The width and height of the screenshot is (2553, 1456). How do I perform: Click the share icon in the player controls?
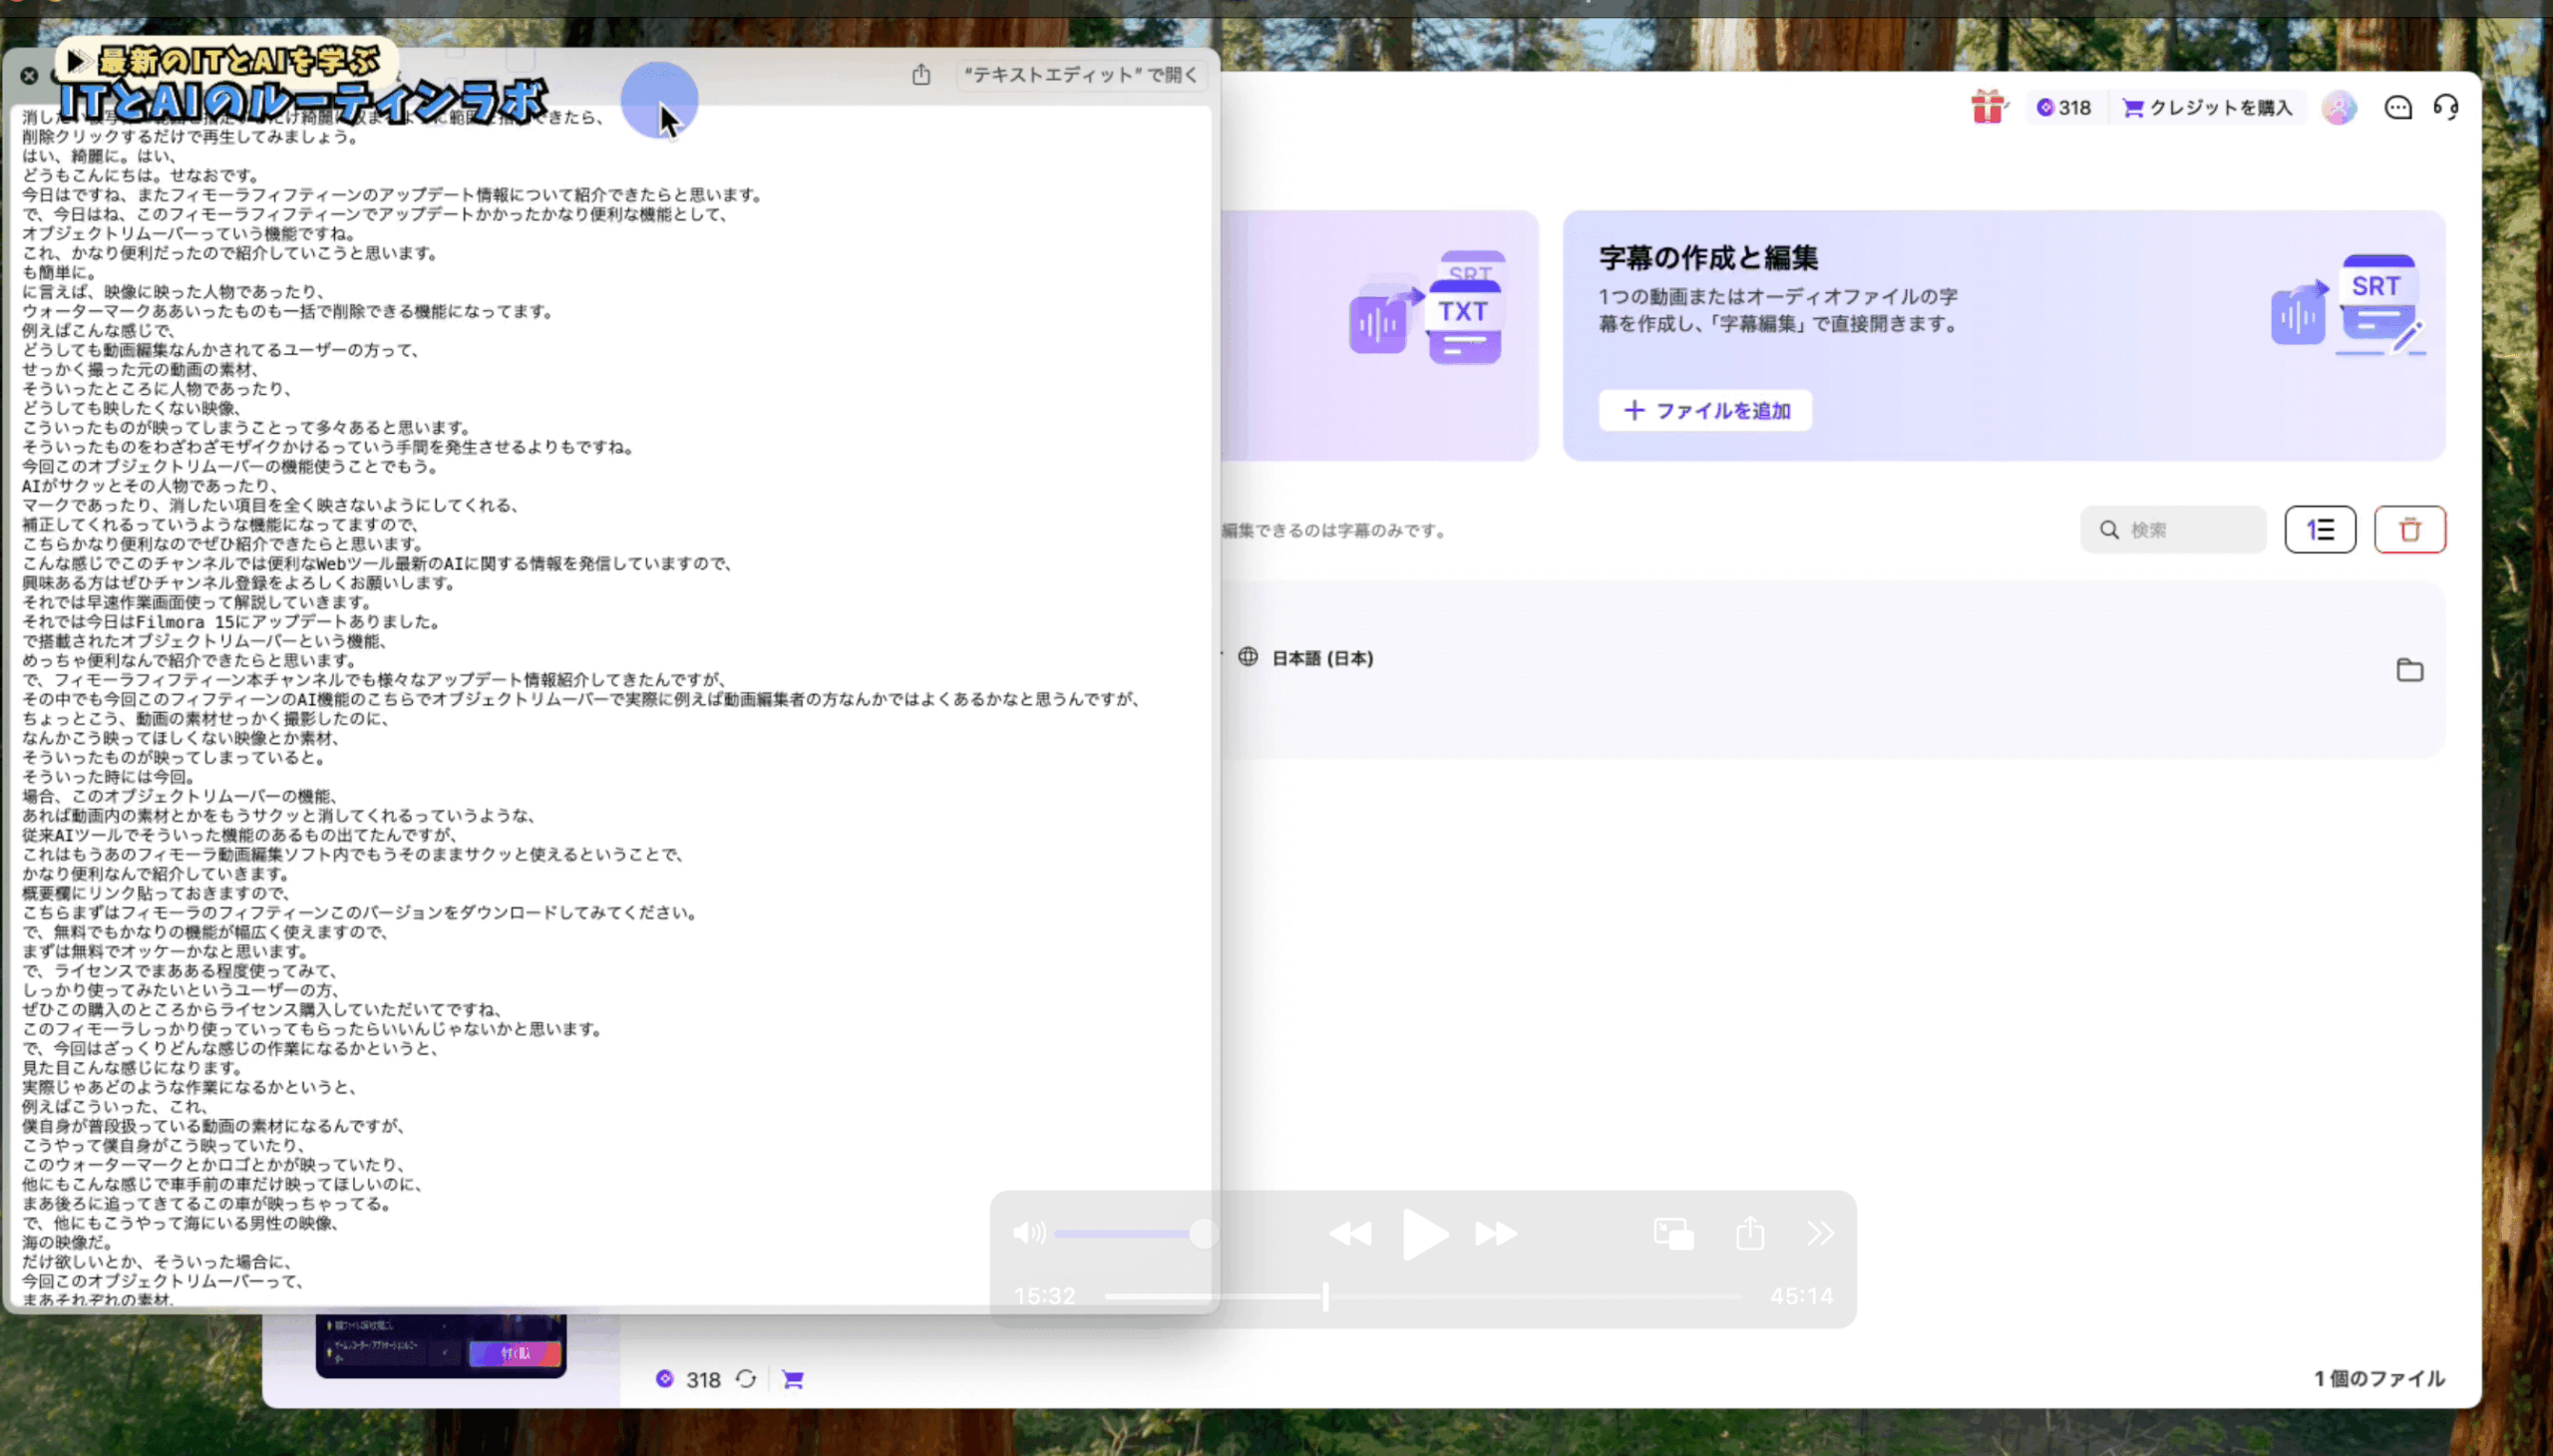click(1749, 1233)
